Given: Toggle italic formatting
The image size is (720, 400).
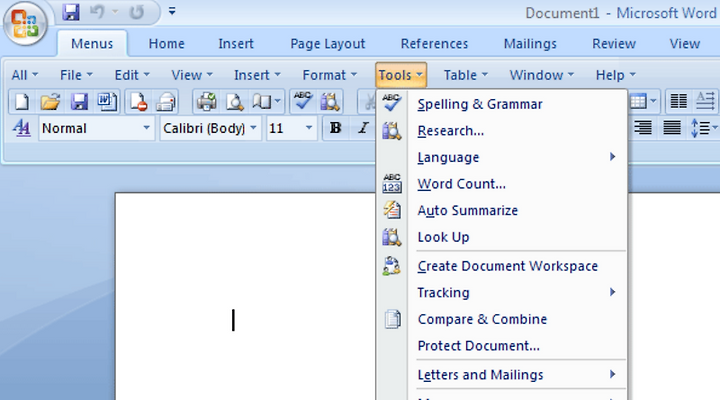Looking at the screenshot, I should coord(363,128).
